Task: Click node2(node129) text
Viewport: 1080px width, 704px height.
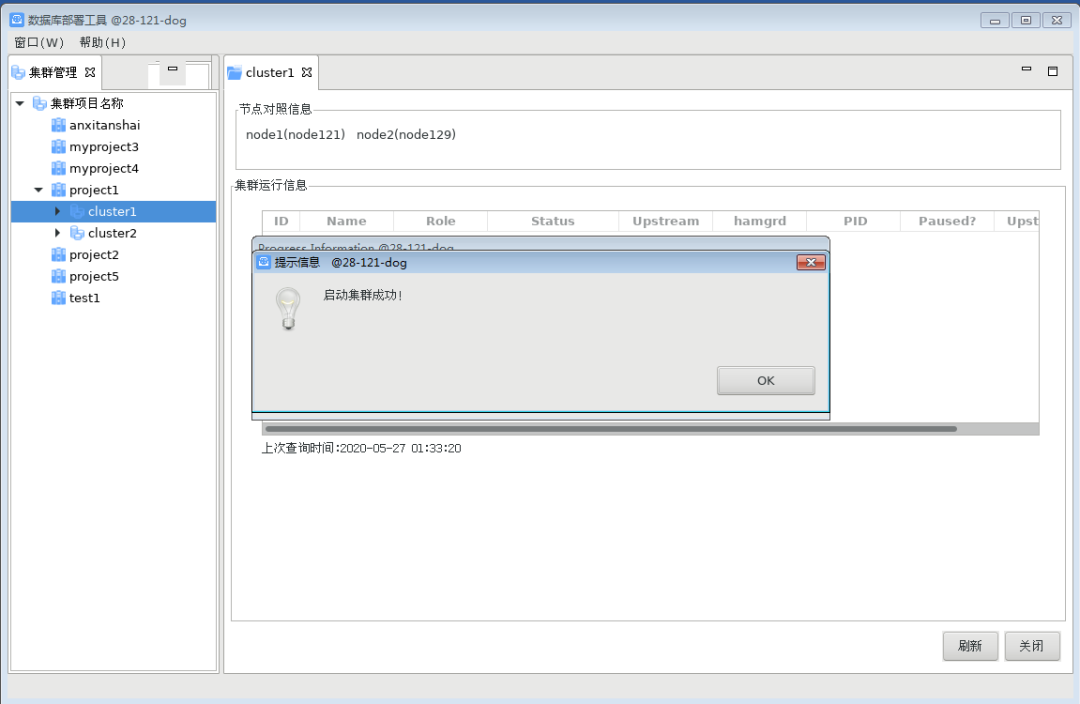Action: click(406, 134)
